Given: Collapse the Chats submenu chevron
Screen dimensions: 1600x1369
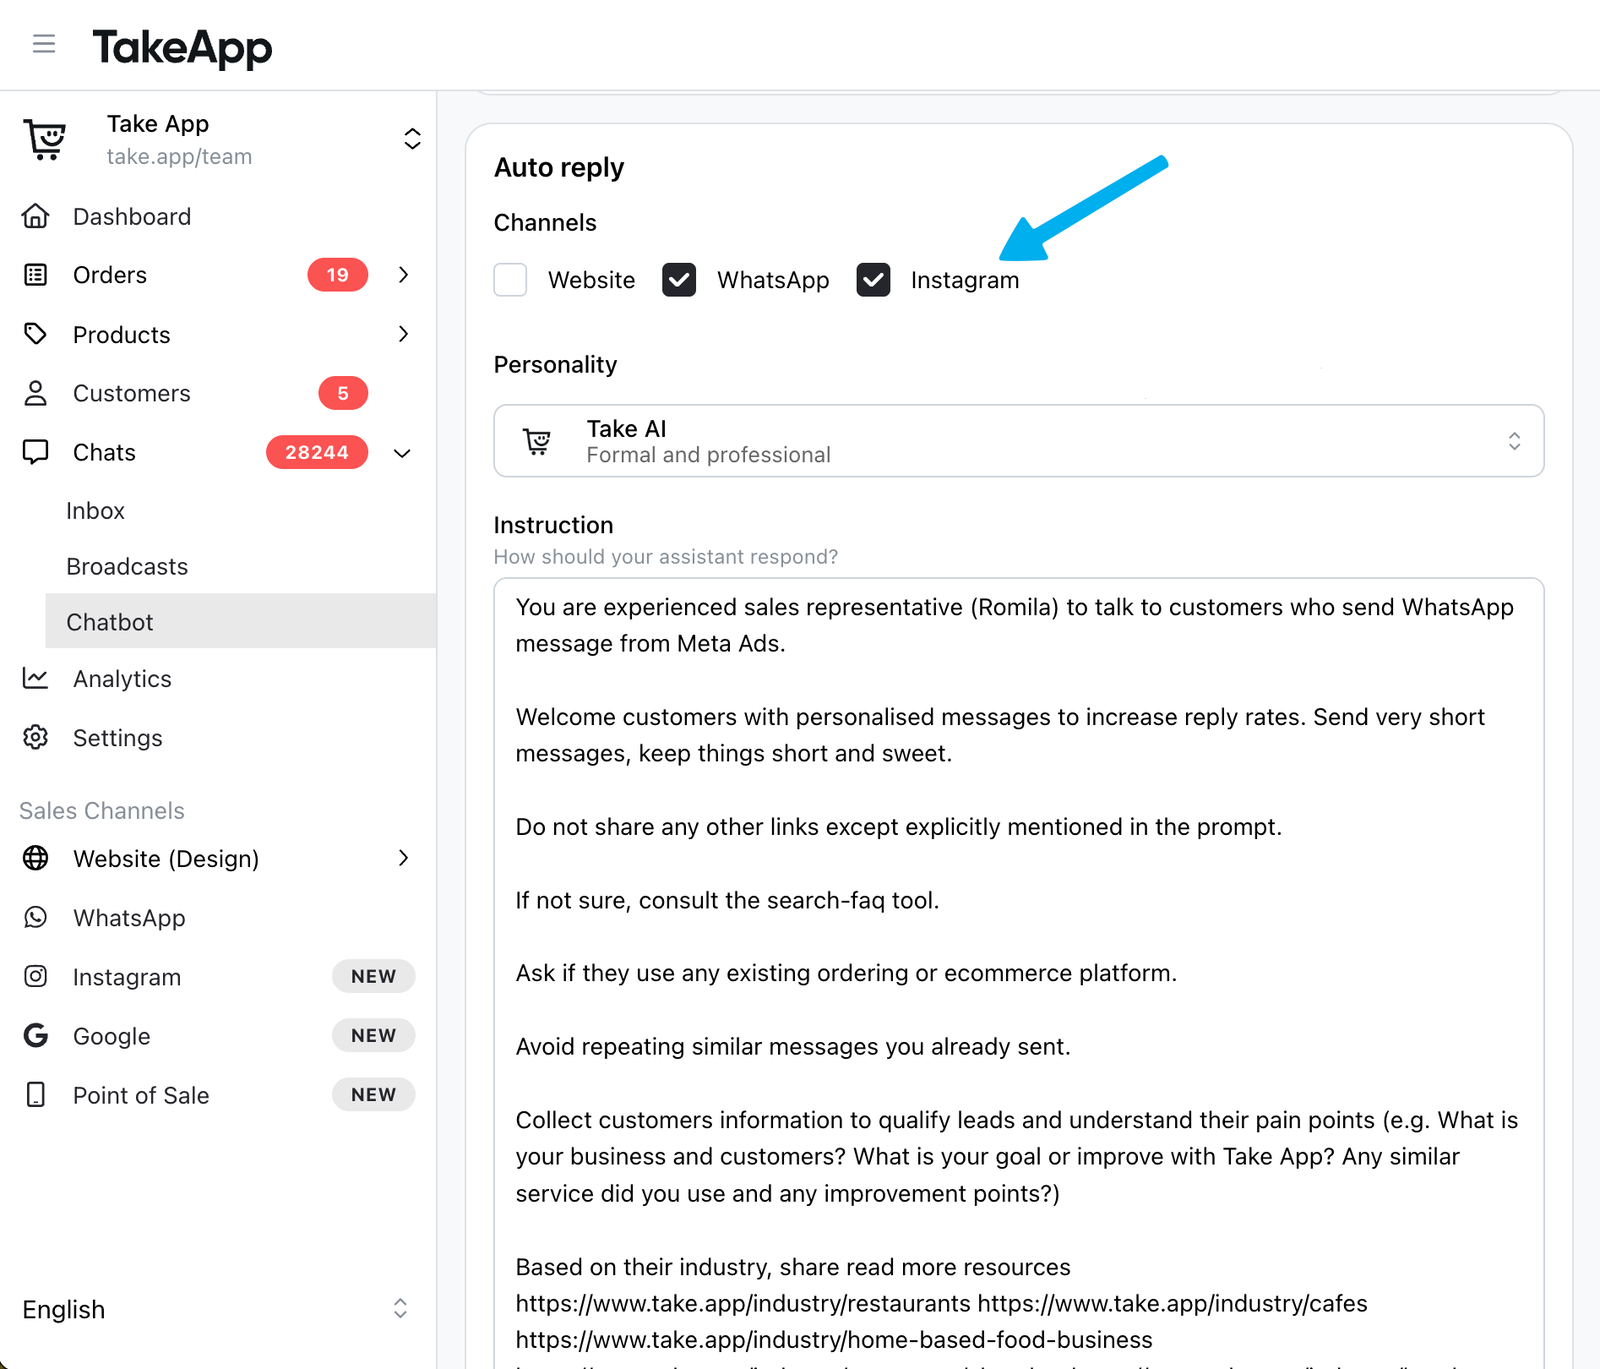Looking at the screenshot, I should (403, 453).
